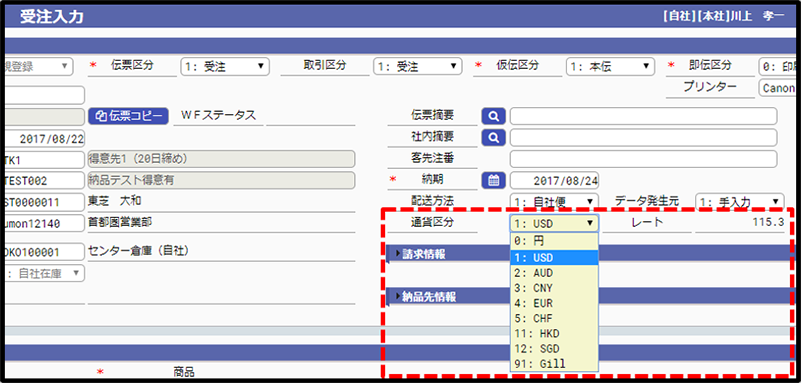This screenshot has height=383, width=801.
Task: Click the 首都圏営業部 text
Action: pyautogui.click(x=120, y=222)
